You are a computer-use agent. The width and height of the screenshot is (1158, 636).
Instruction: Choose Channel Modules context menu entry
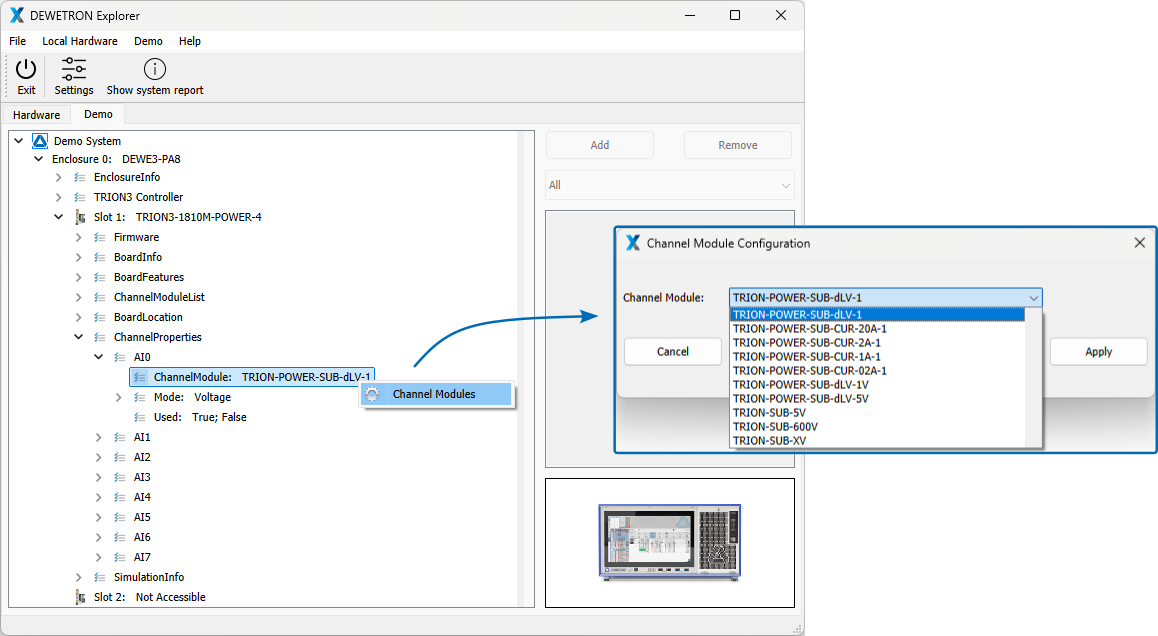[x=436, y=394]
